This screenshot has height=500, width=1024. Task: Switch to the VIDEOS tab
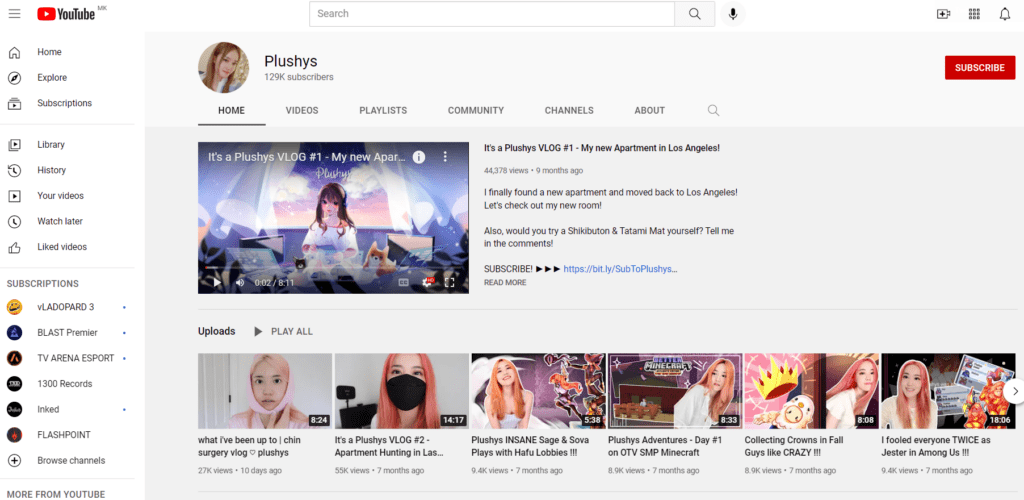302,110
